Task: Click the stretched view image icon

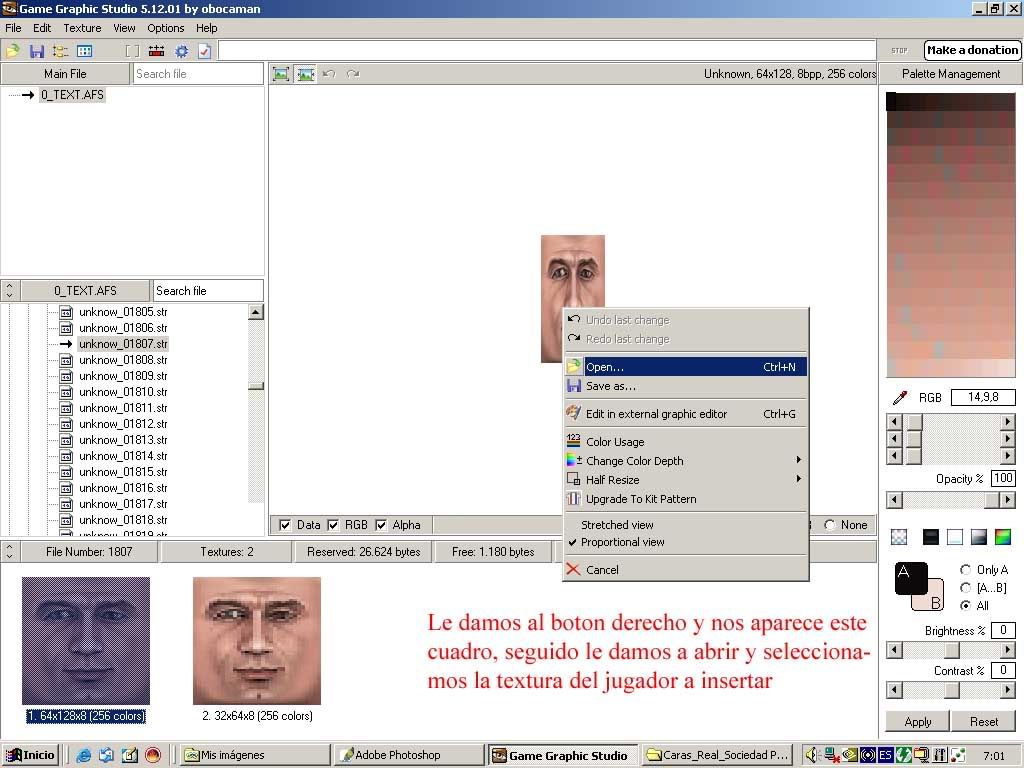Action: point(281,74)
